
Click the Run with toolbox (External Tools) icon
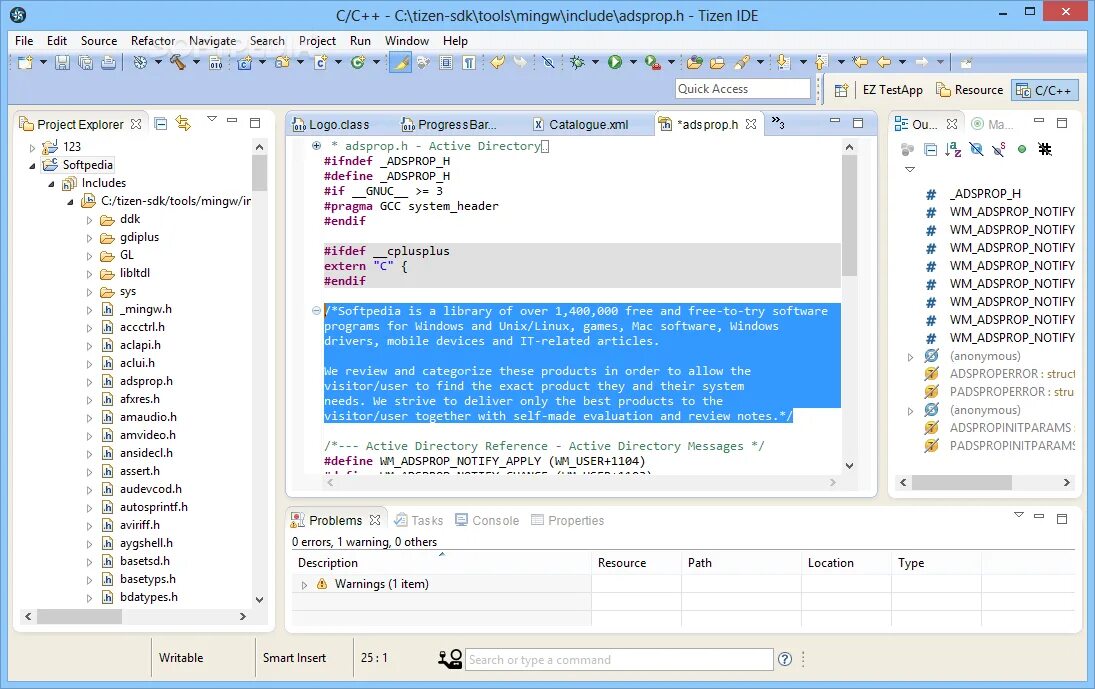point(652,63)
